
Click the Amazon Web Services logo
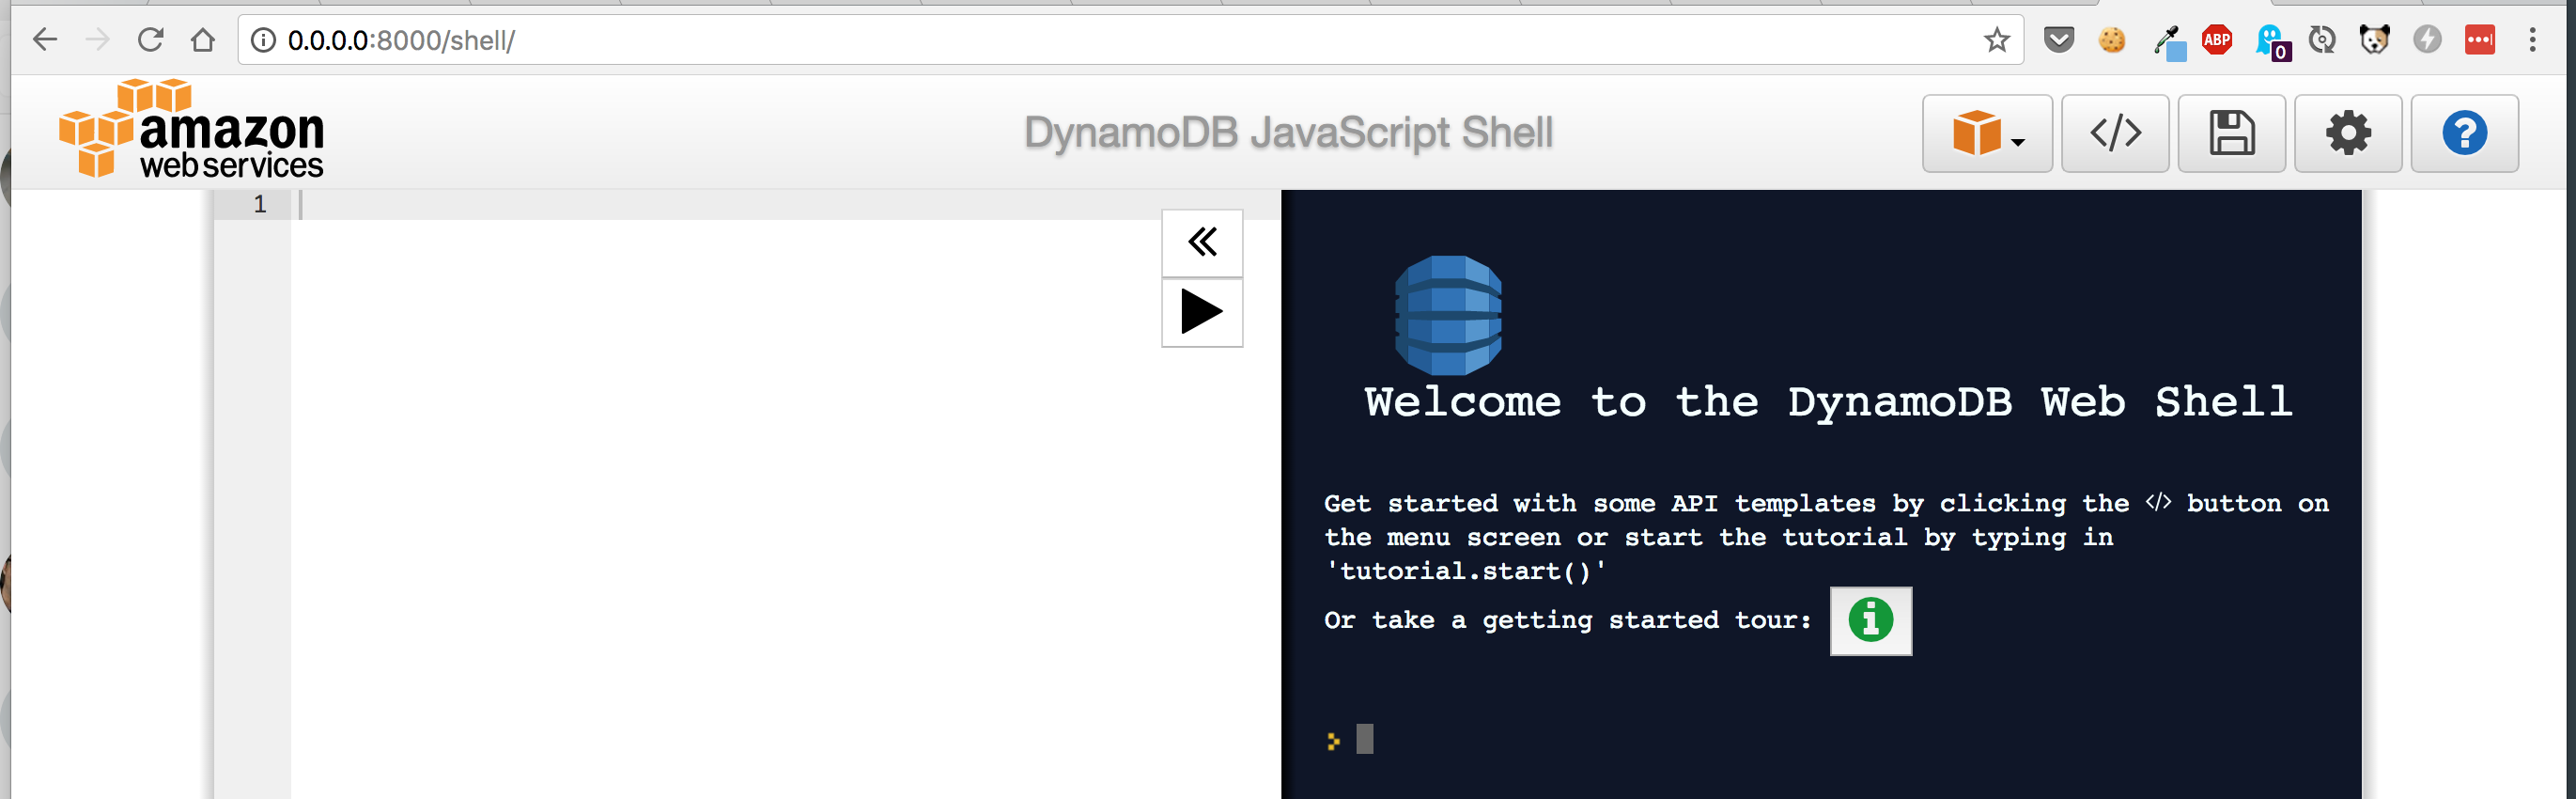(191, 129)
